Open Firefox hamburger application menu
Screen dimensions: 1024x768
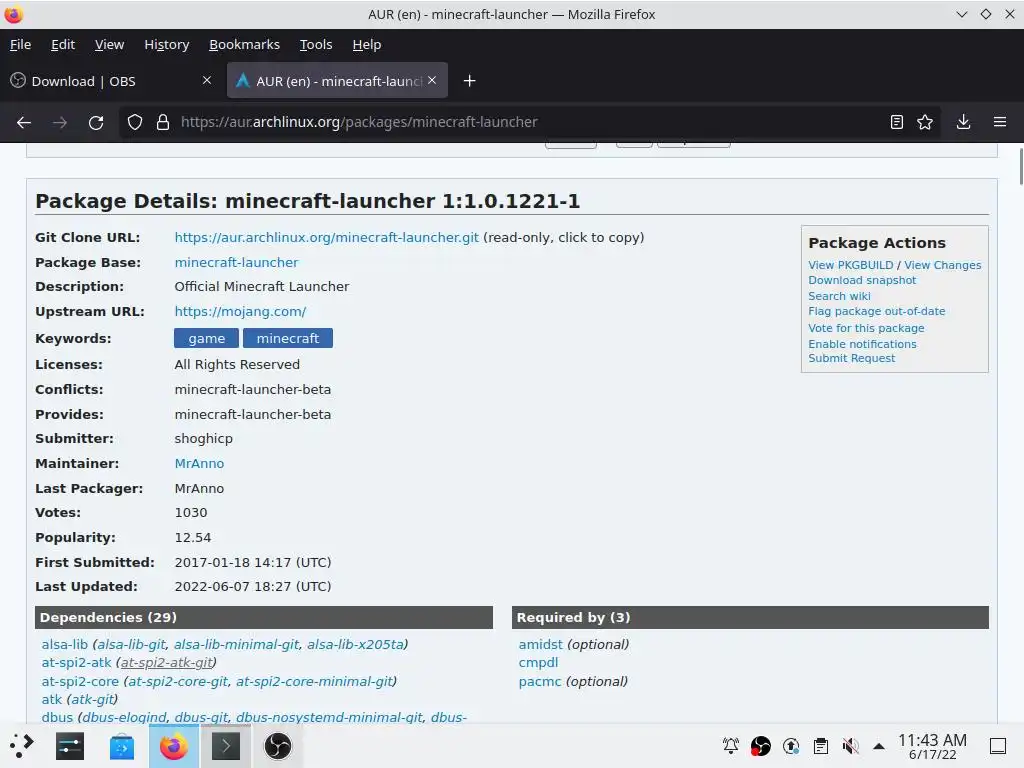(x=999, y=122)
